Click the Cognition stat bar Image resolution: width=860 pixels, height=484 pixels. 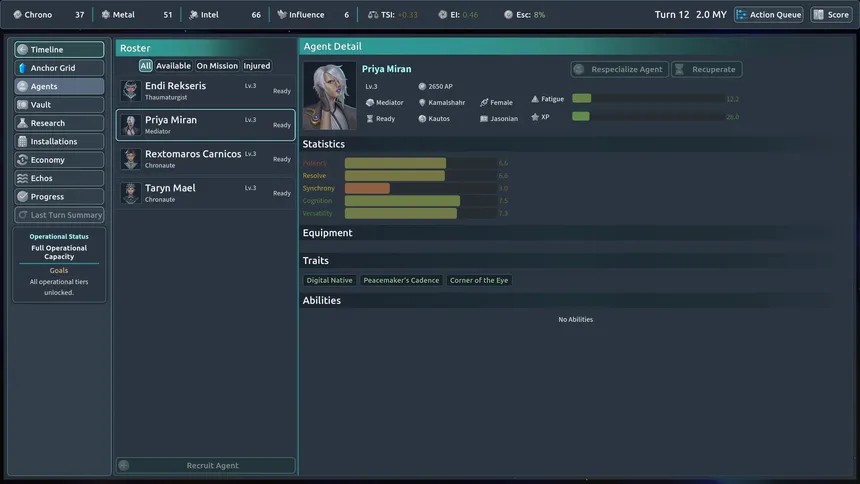(x=420, y=201)
